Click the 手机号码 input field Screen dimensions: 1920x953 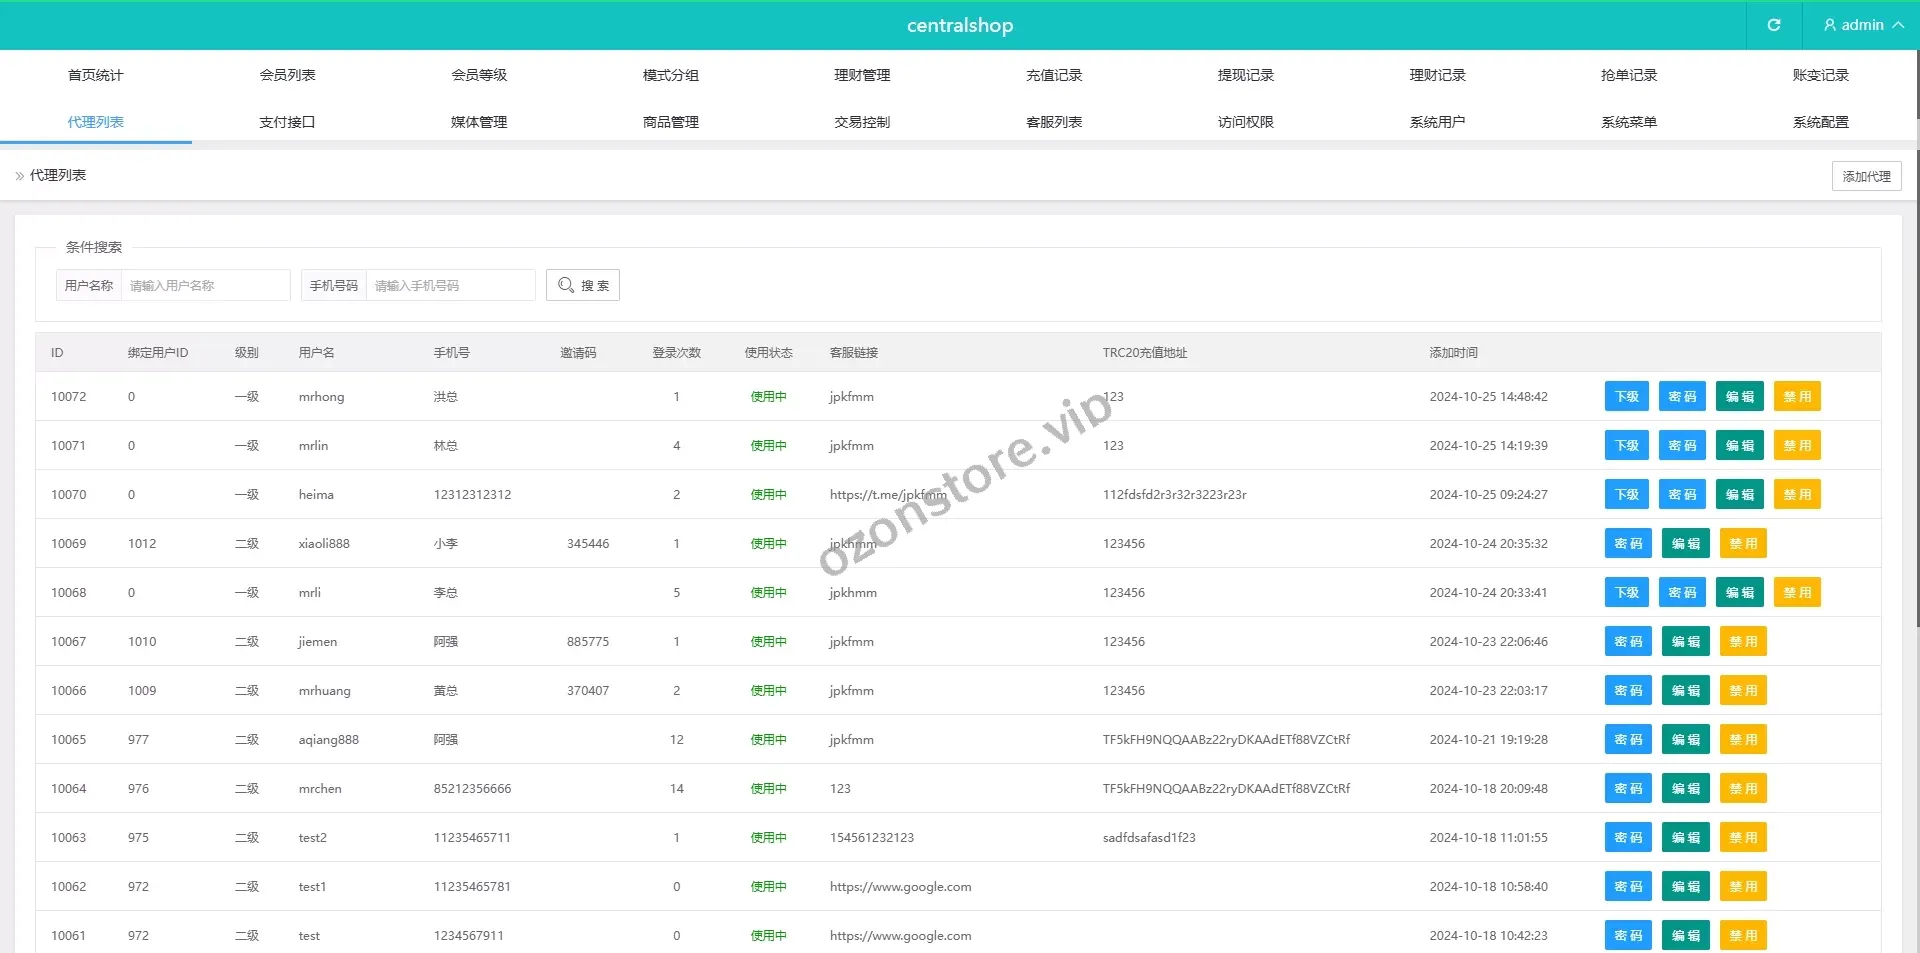click(x=450, y=285)
